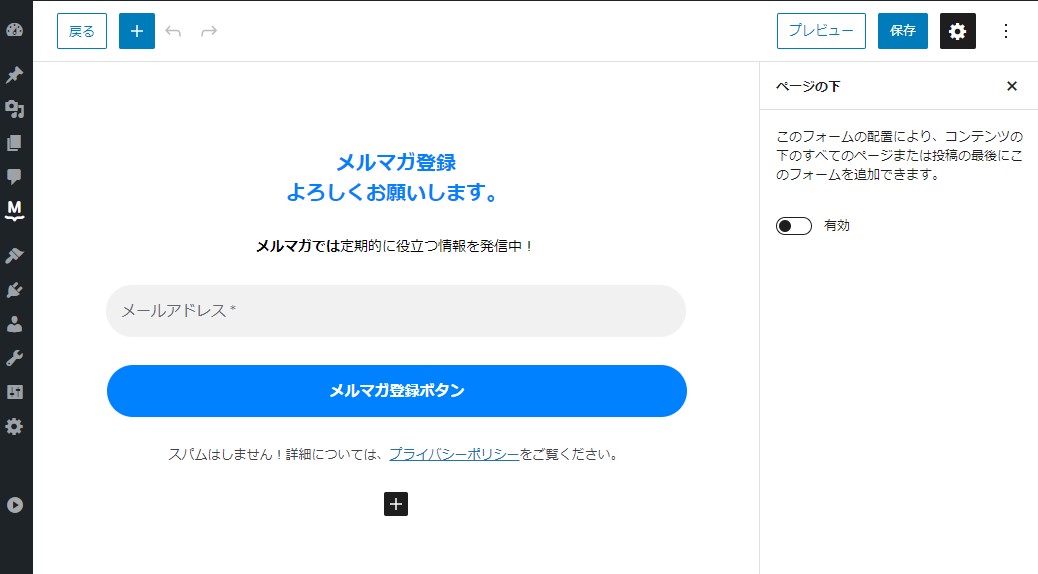This screenshot has height=574, width=1038.
Task: Enable the 有効 toggle switch
Action: pos(793,226)
